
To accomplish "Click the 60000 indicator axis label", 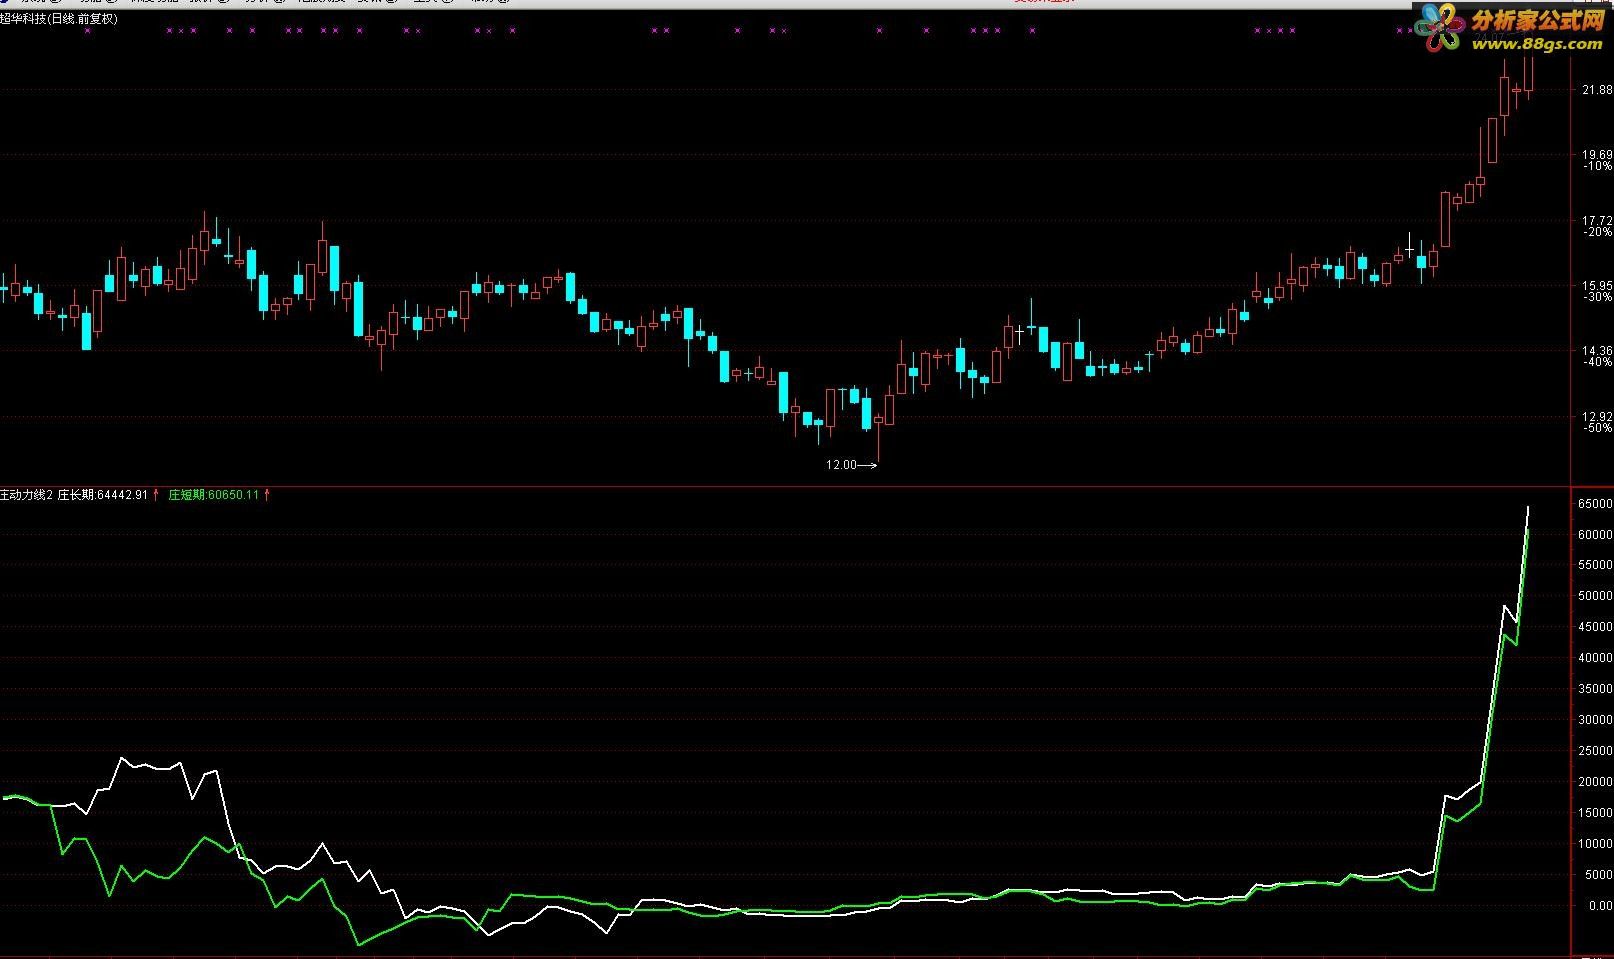I will (x=1596, y=535).
